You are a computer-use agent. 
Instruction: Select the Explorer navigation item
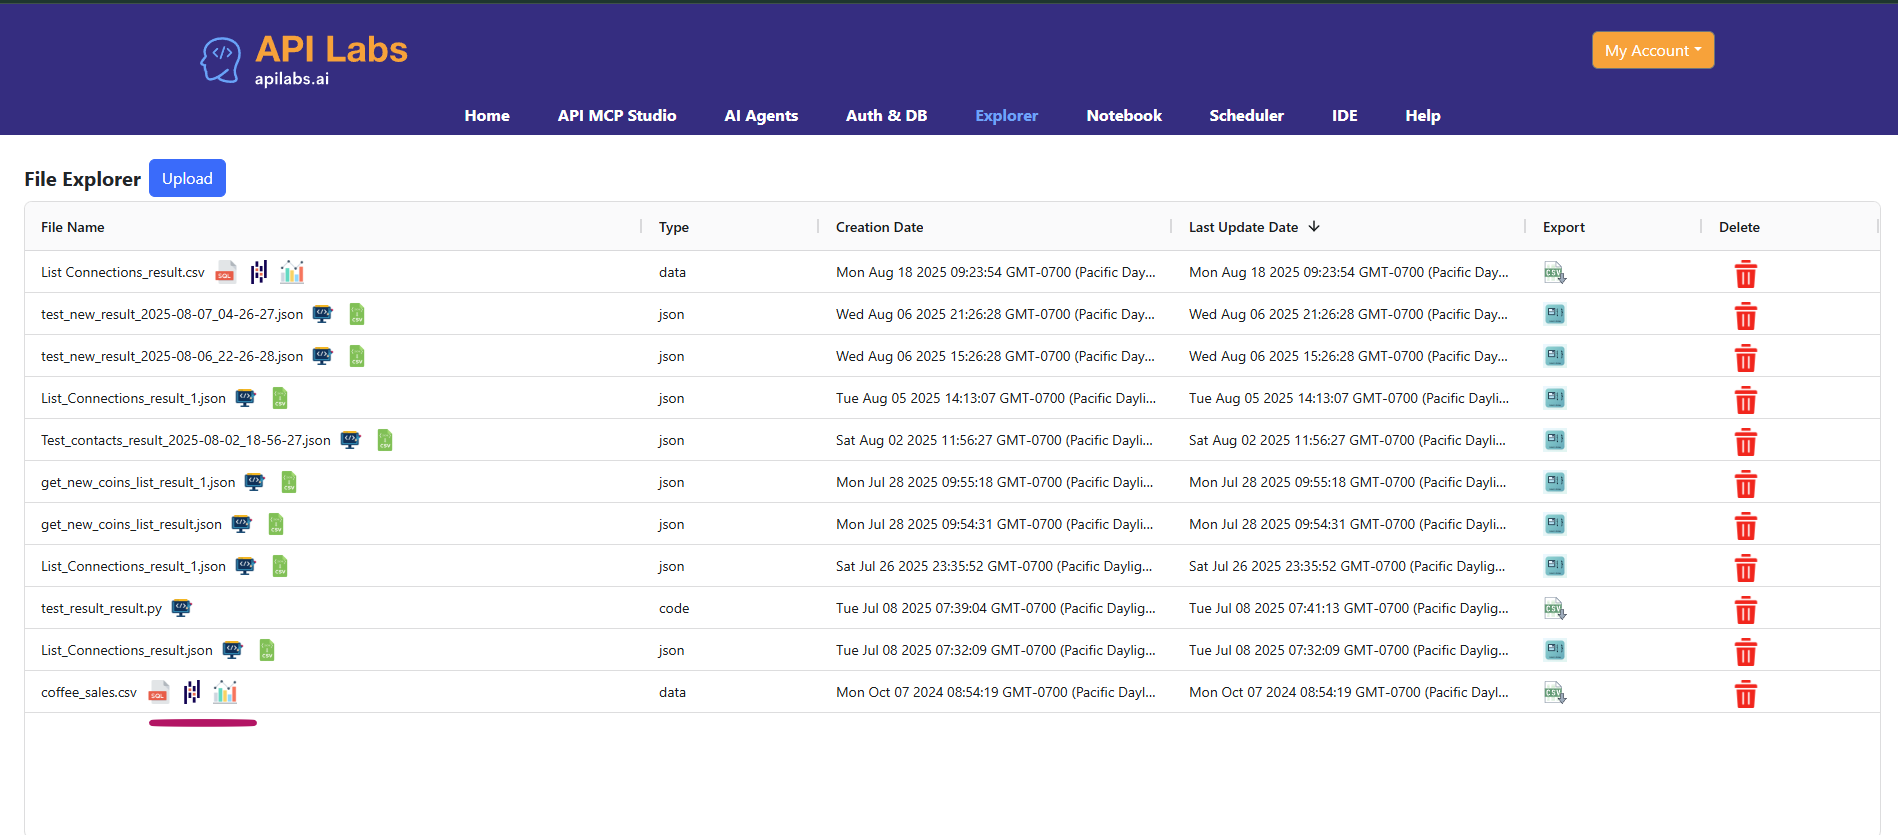1007,115
